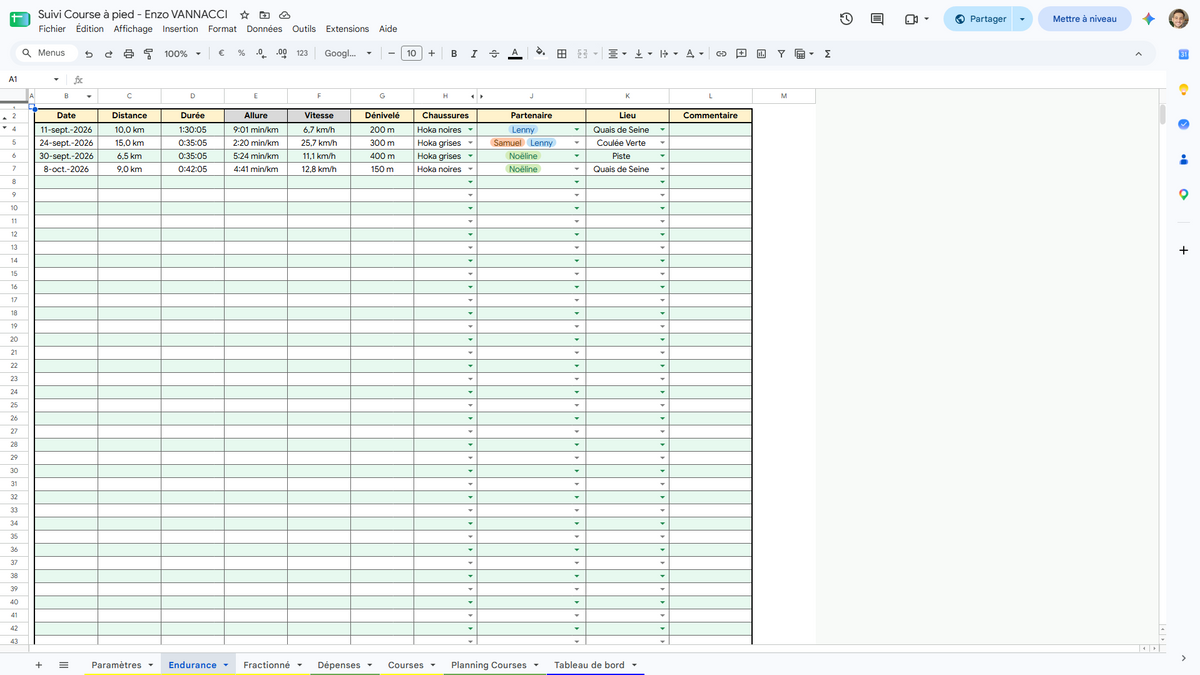Activate the paint format tool

click(x=149, y=54)
